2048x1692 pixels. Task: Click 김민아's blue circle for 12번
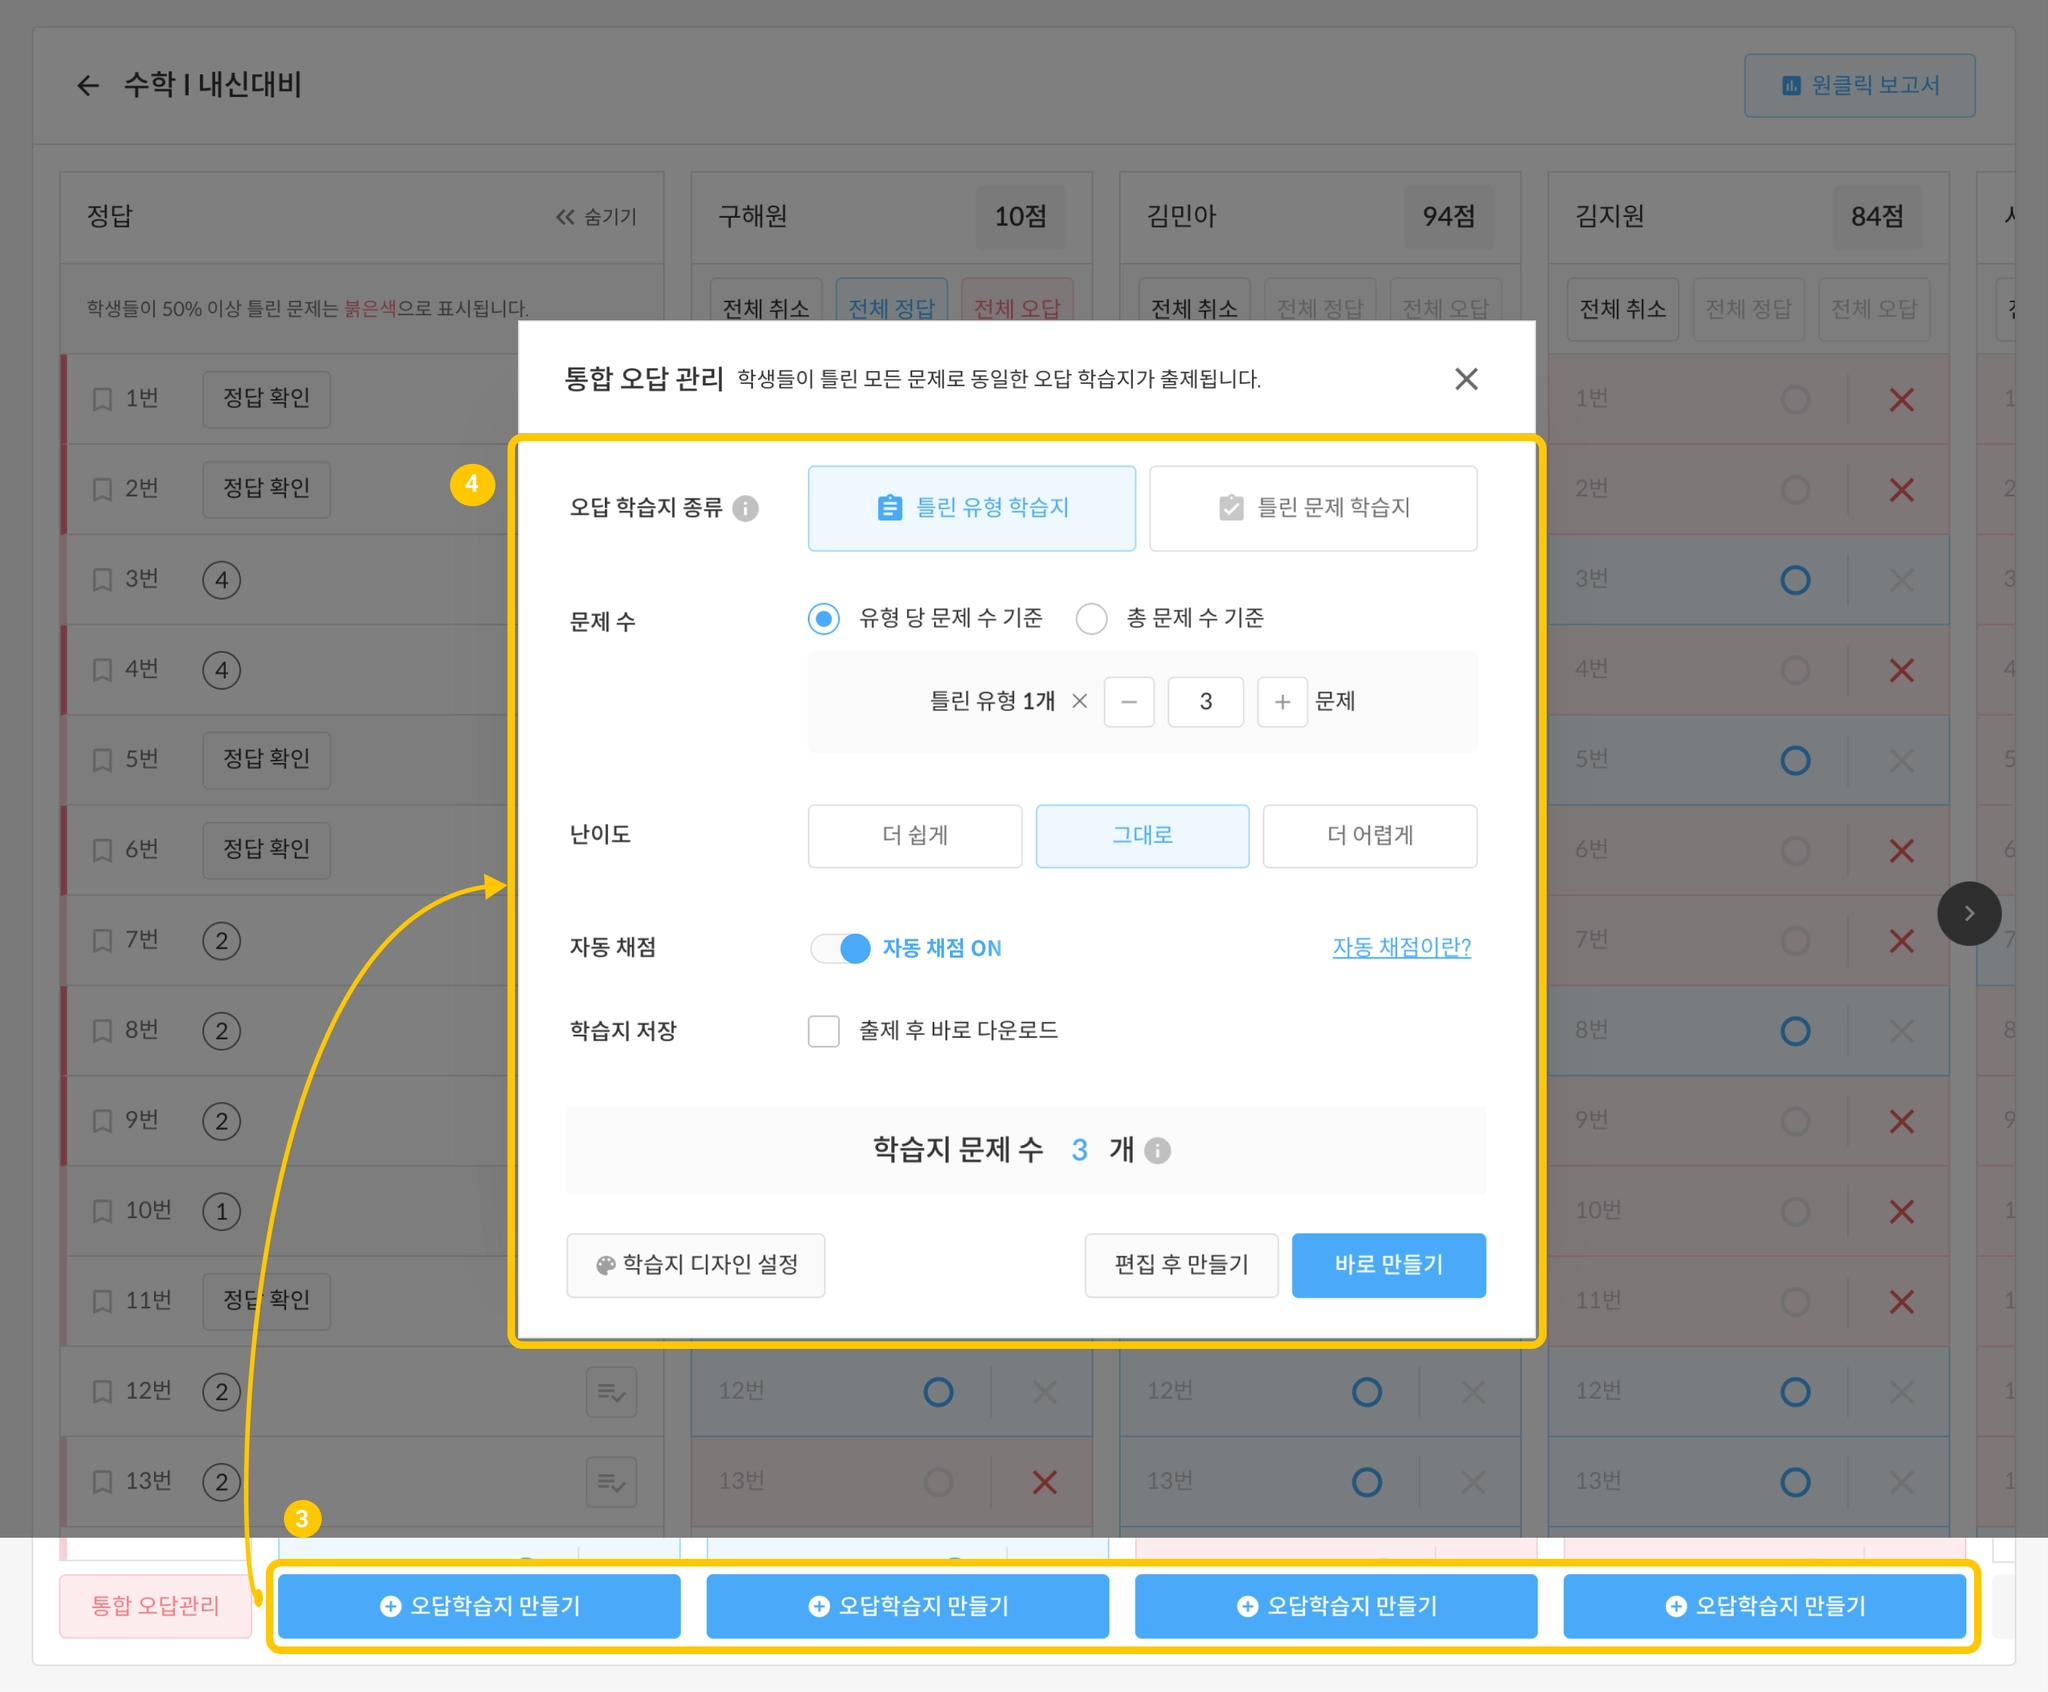tap(1366, 1391)
